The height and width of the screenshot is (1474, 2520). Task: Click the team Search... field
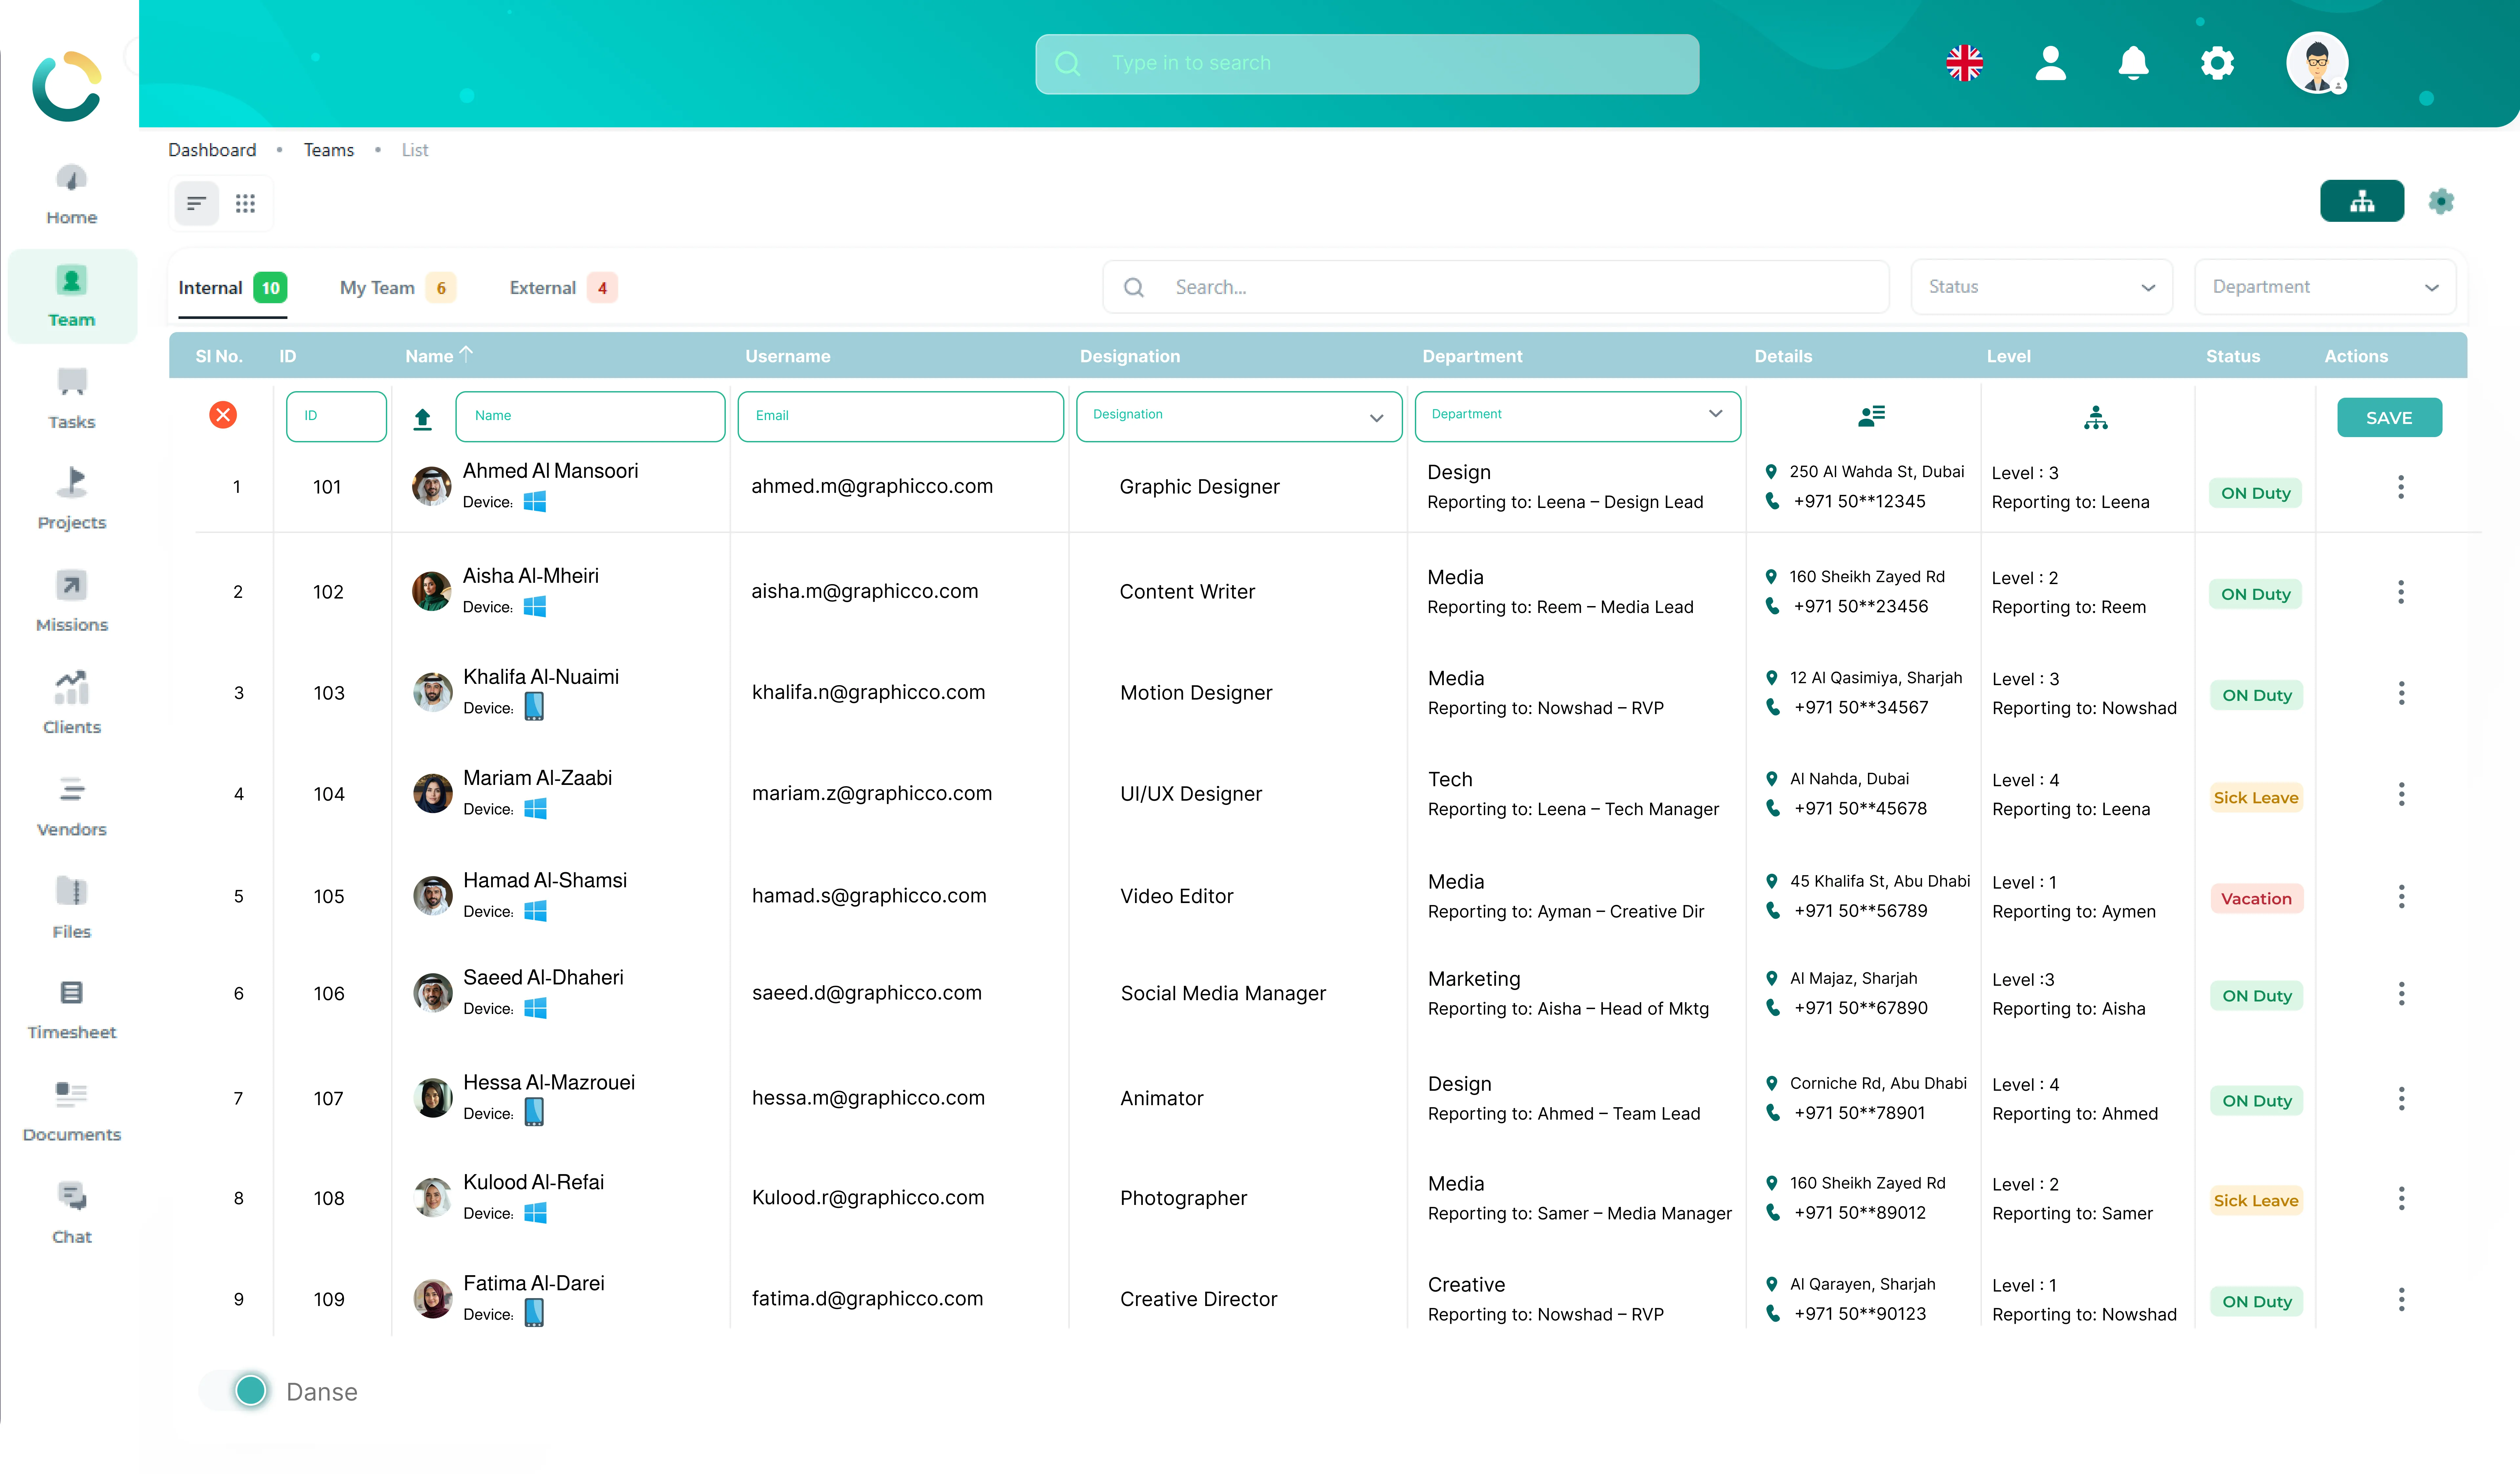(1496, 287)
